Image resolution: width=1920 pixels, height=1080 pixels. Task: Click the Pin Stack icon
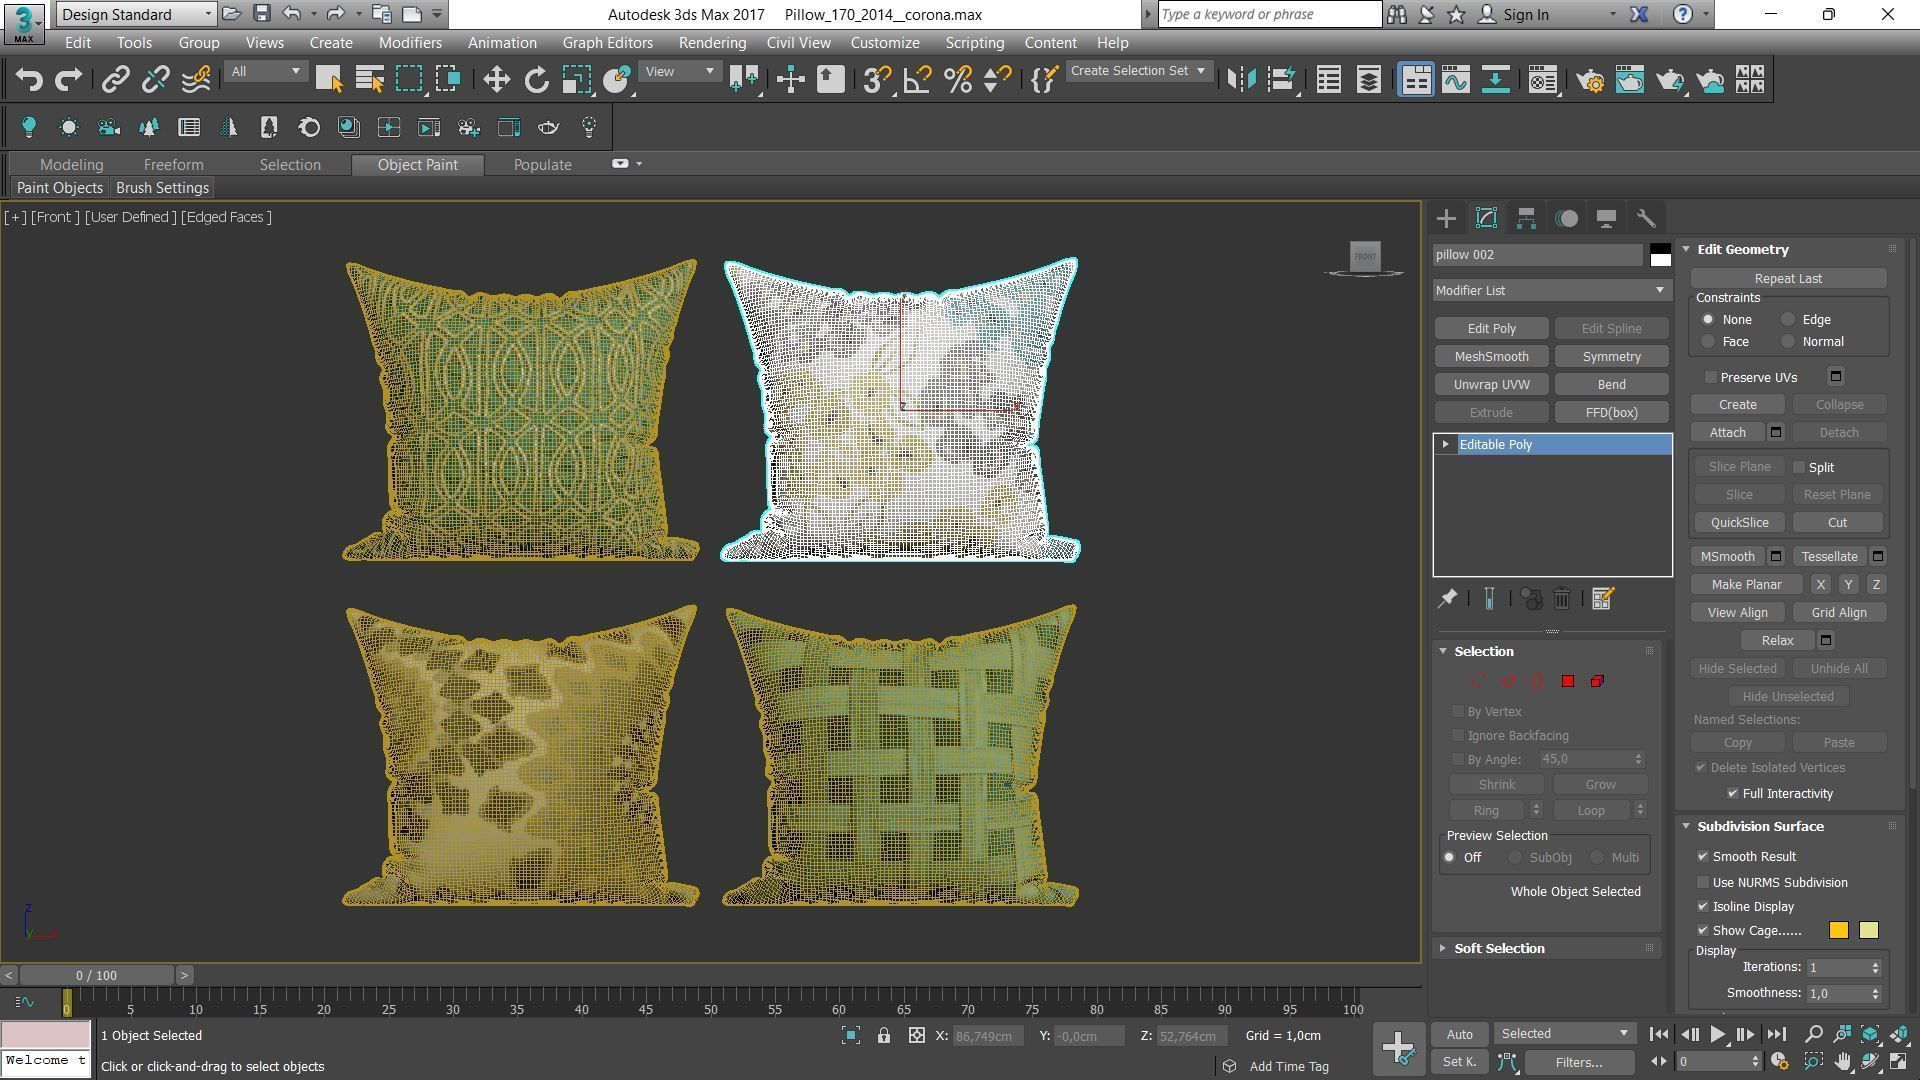[1447, 599]
